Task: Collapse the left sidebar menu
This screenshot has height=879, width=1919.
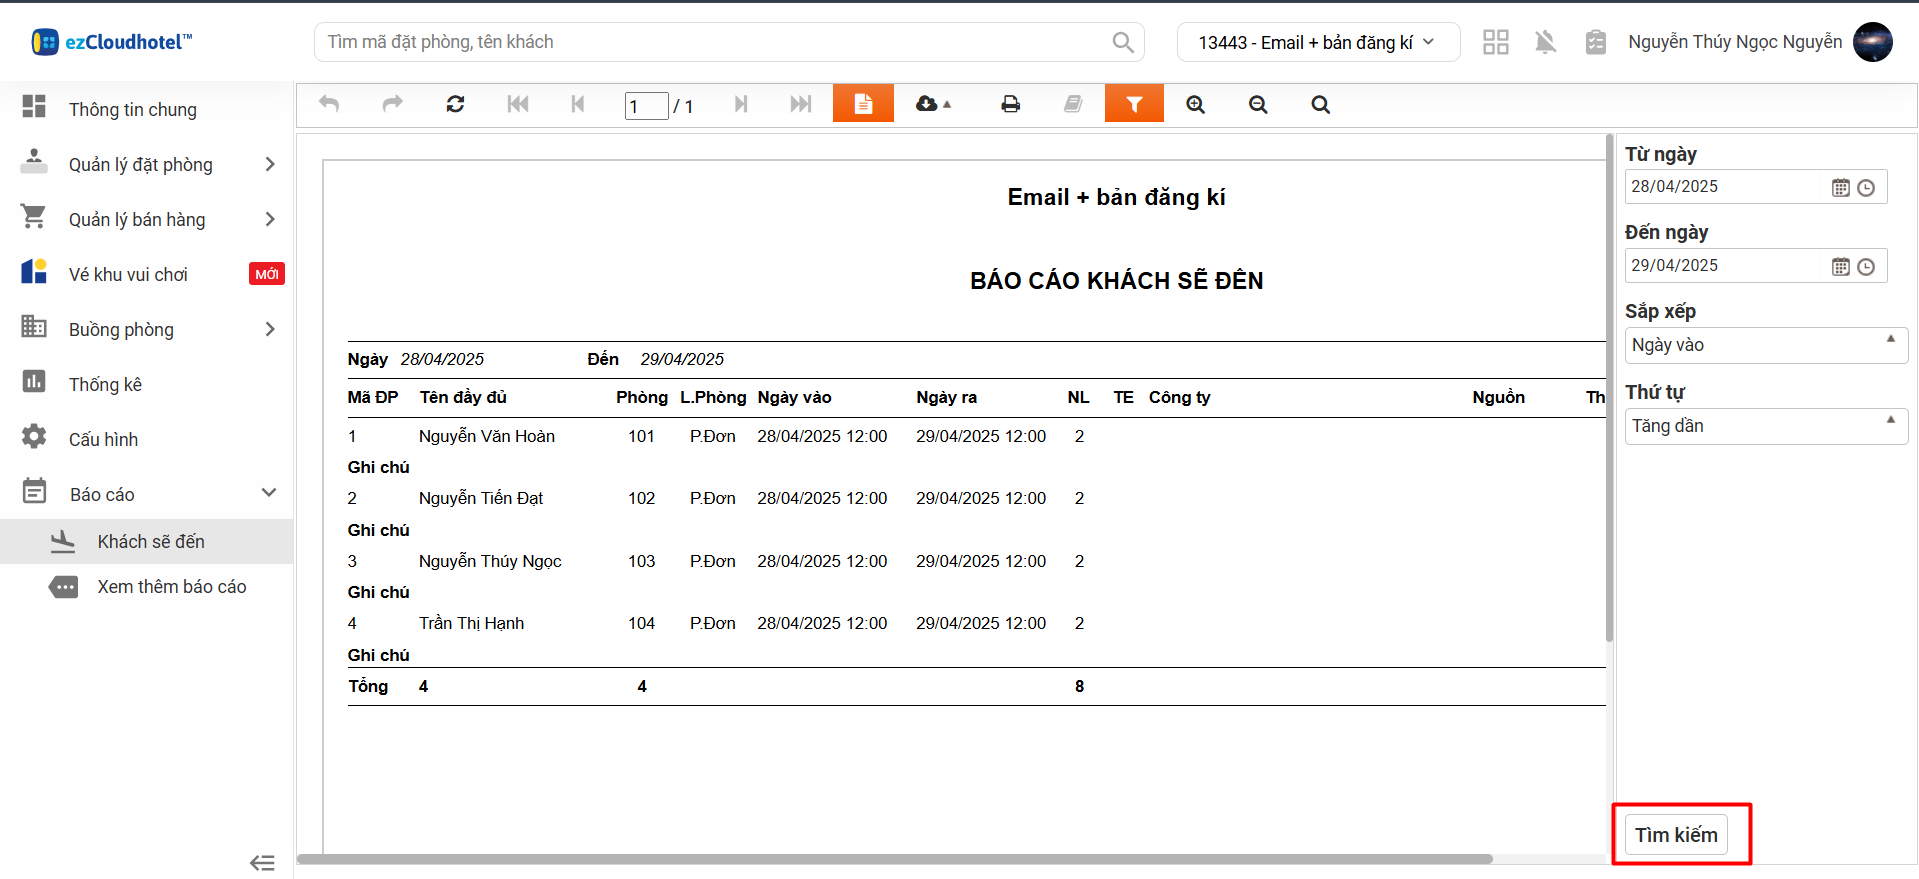Action: click(x=262, y=862)
